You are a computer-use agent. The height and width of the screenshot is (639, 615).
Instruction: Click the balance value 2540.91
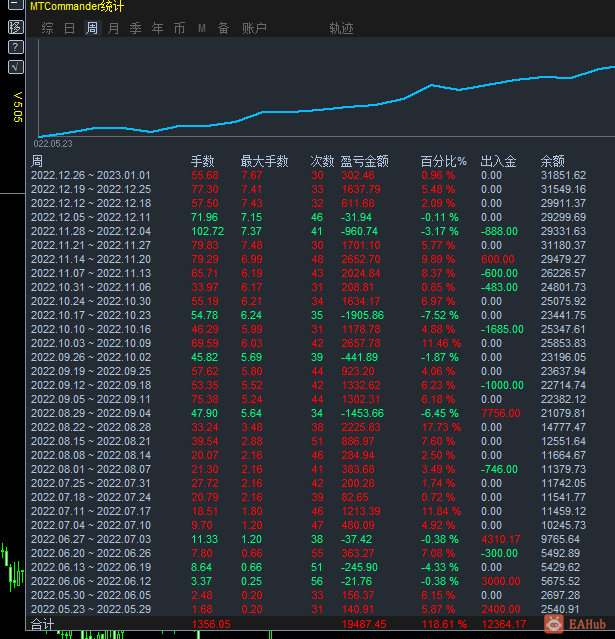(560, 609)
